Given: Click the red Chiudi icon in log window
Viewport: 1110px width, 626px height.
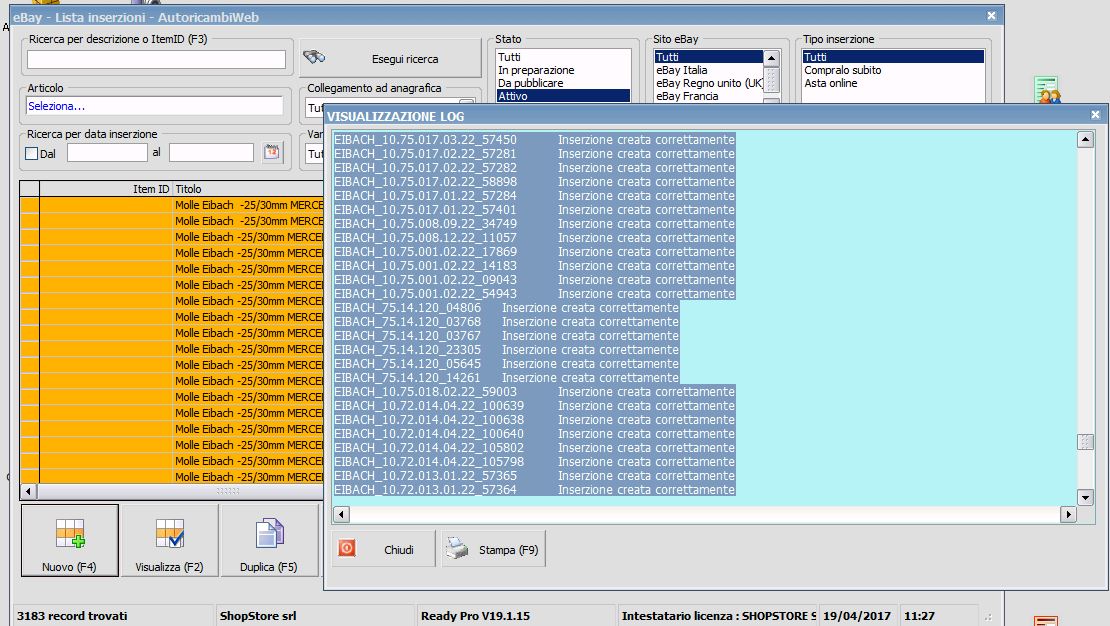Looking at the screenshot, I should (347, 548).
